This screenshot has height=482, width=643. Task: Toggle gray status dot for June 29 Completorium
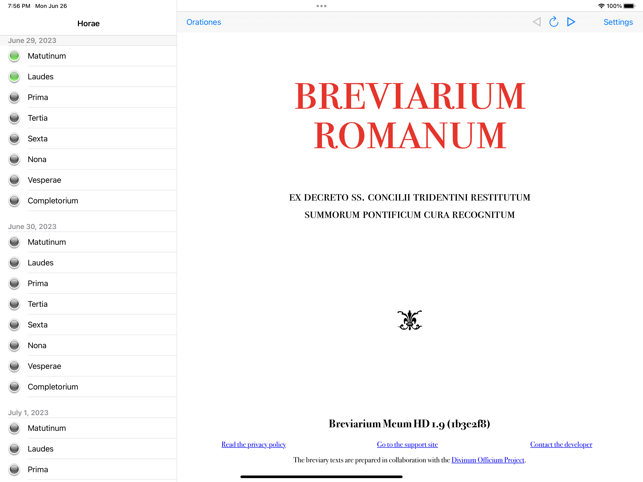14,201
